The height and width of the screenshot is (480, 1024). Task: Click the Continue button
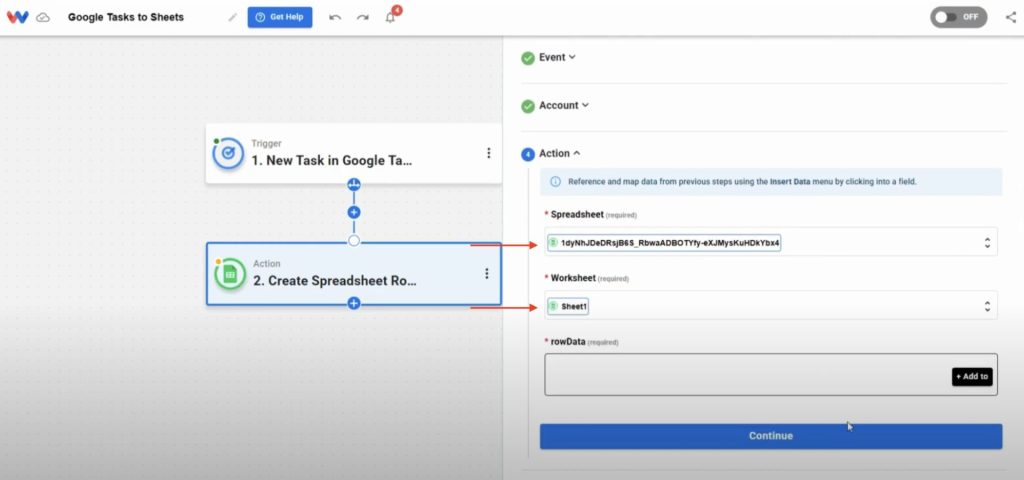tap(771, 436)
